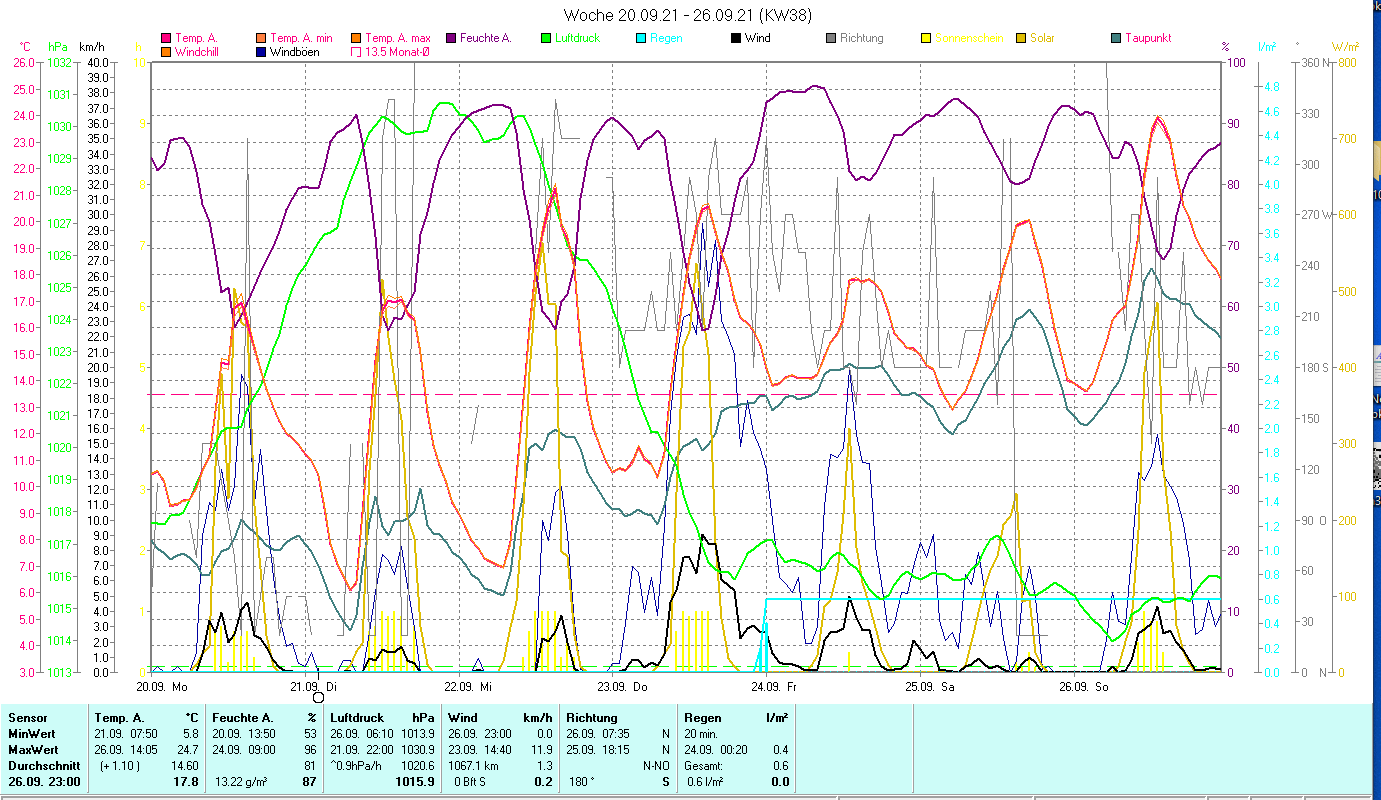Click the maximum pressure value "1030.9"
Viewport: 1381px width, 800px height.
pos(417,750)
